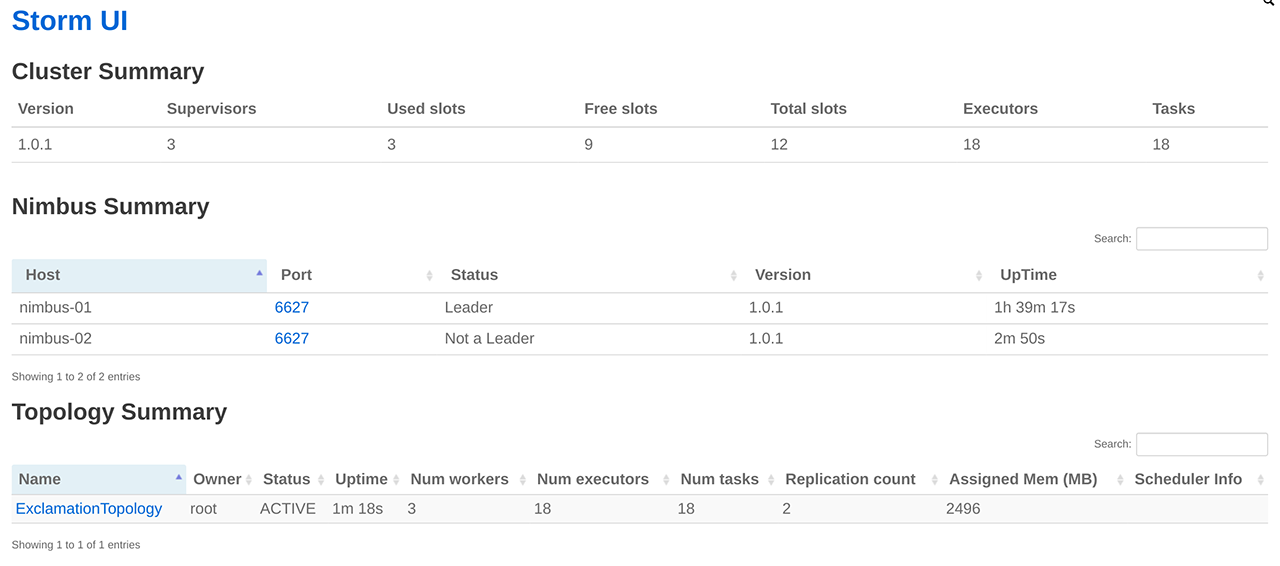Sort topologies by Owner column

217,479
